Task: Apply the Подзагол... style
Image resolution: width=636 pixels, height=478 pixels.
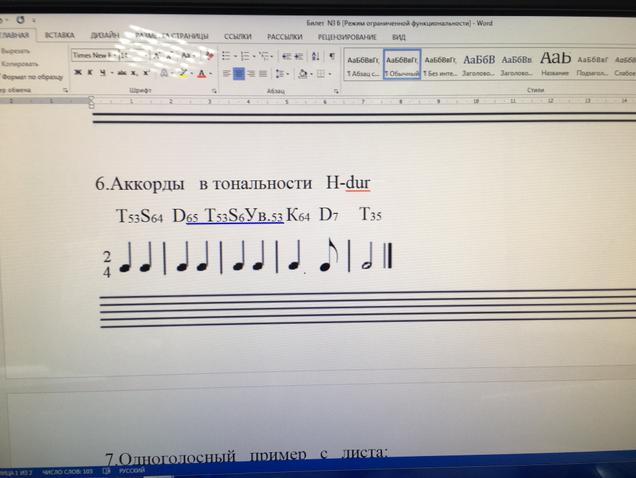Action: 593,65
